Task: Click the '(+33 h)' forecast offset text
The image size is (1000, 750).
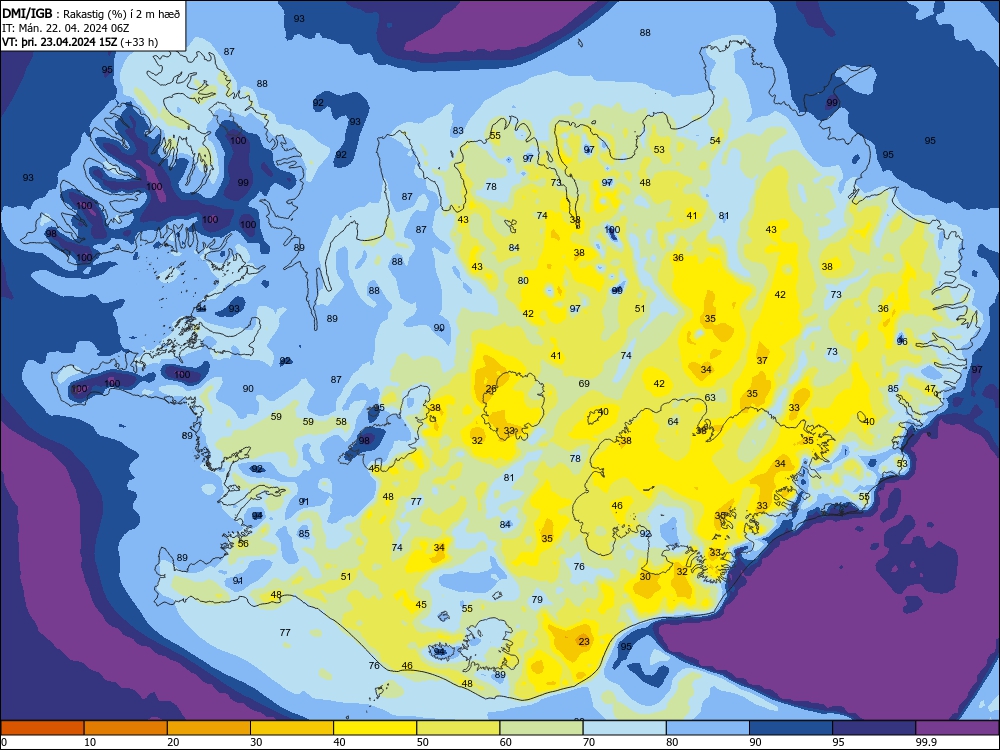Action: coord(139,42)
